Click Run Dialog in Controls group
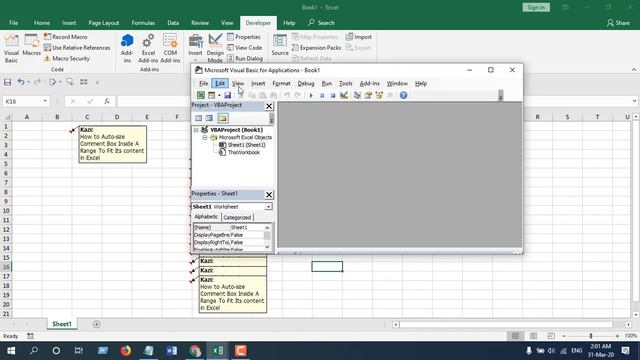 245,58
